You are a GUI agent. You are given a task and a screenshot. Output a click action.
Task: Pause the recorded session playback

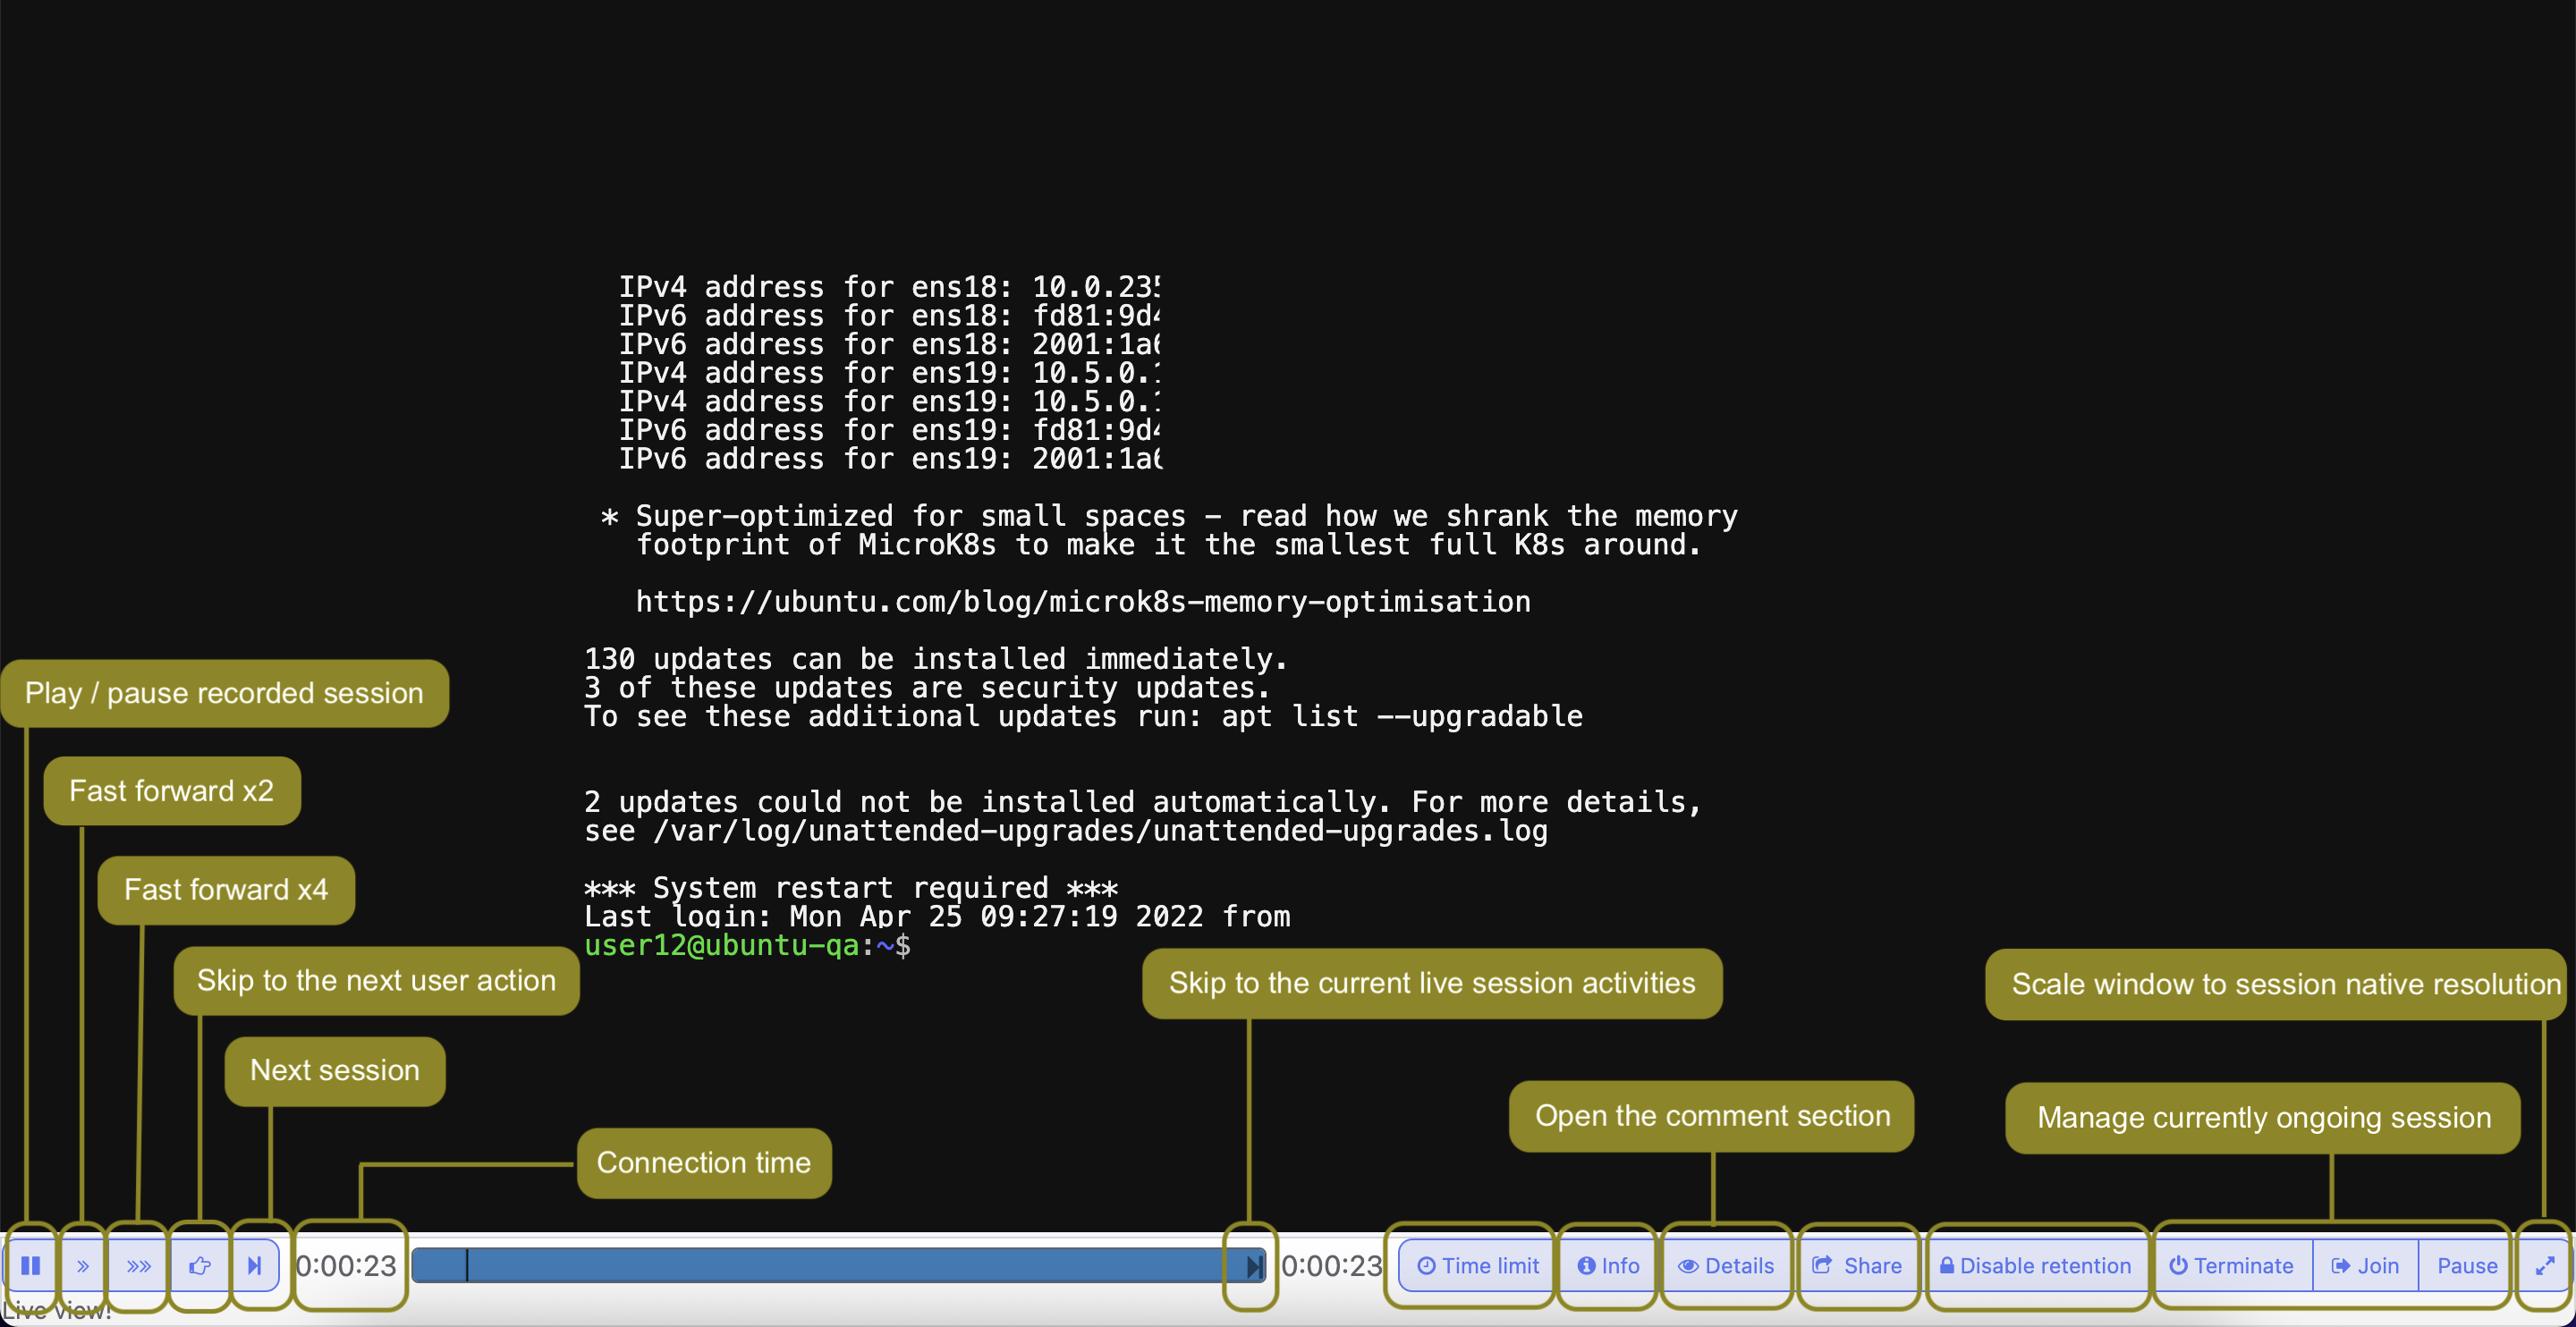tap(30, 1266)
